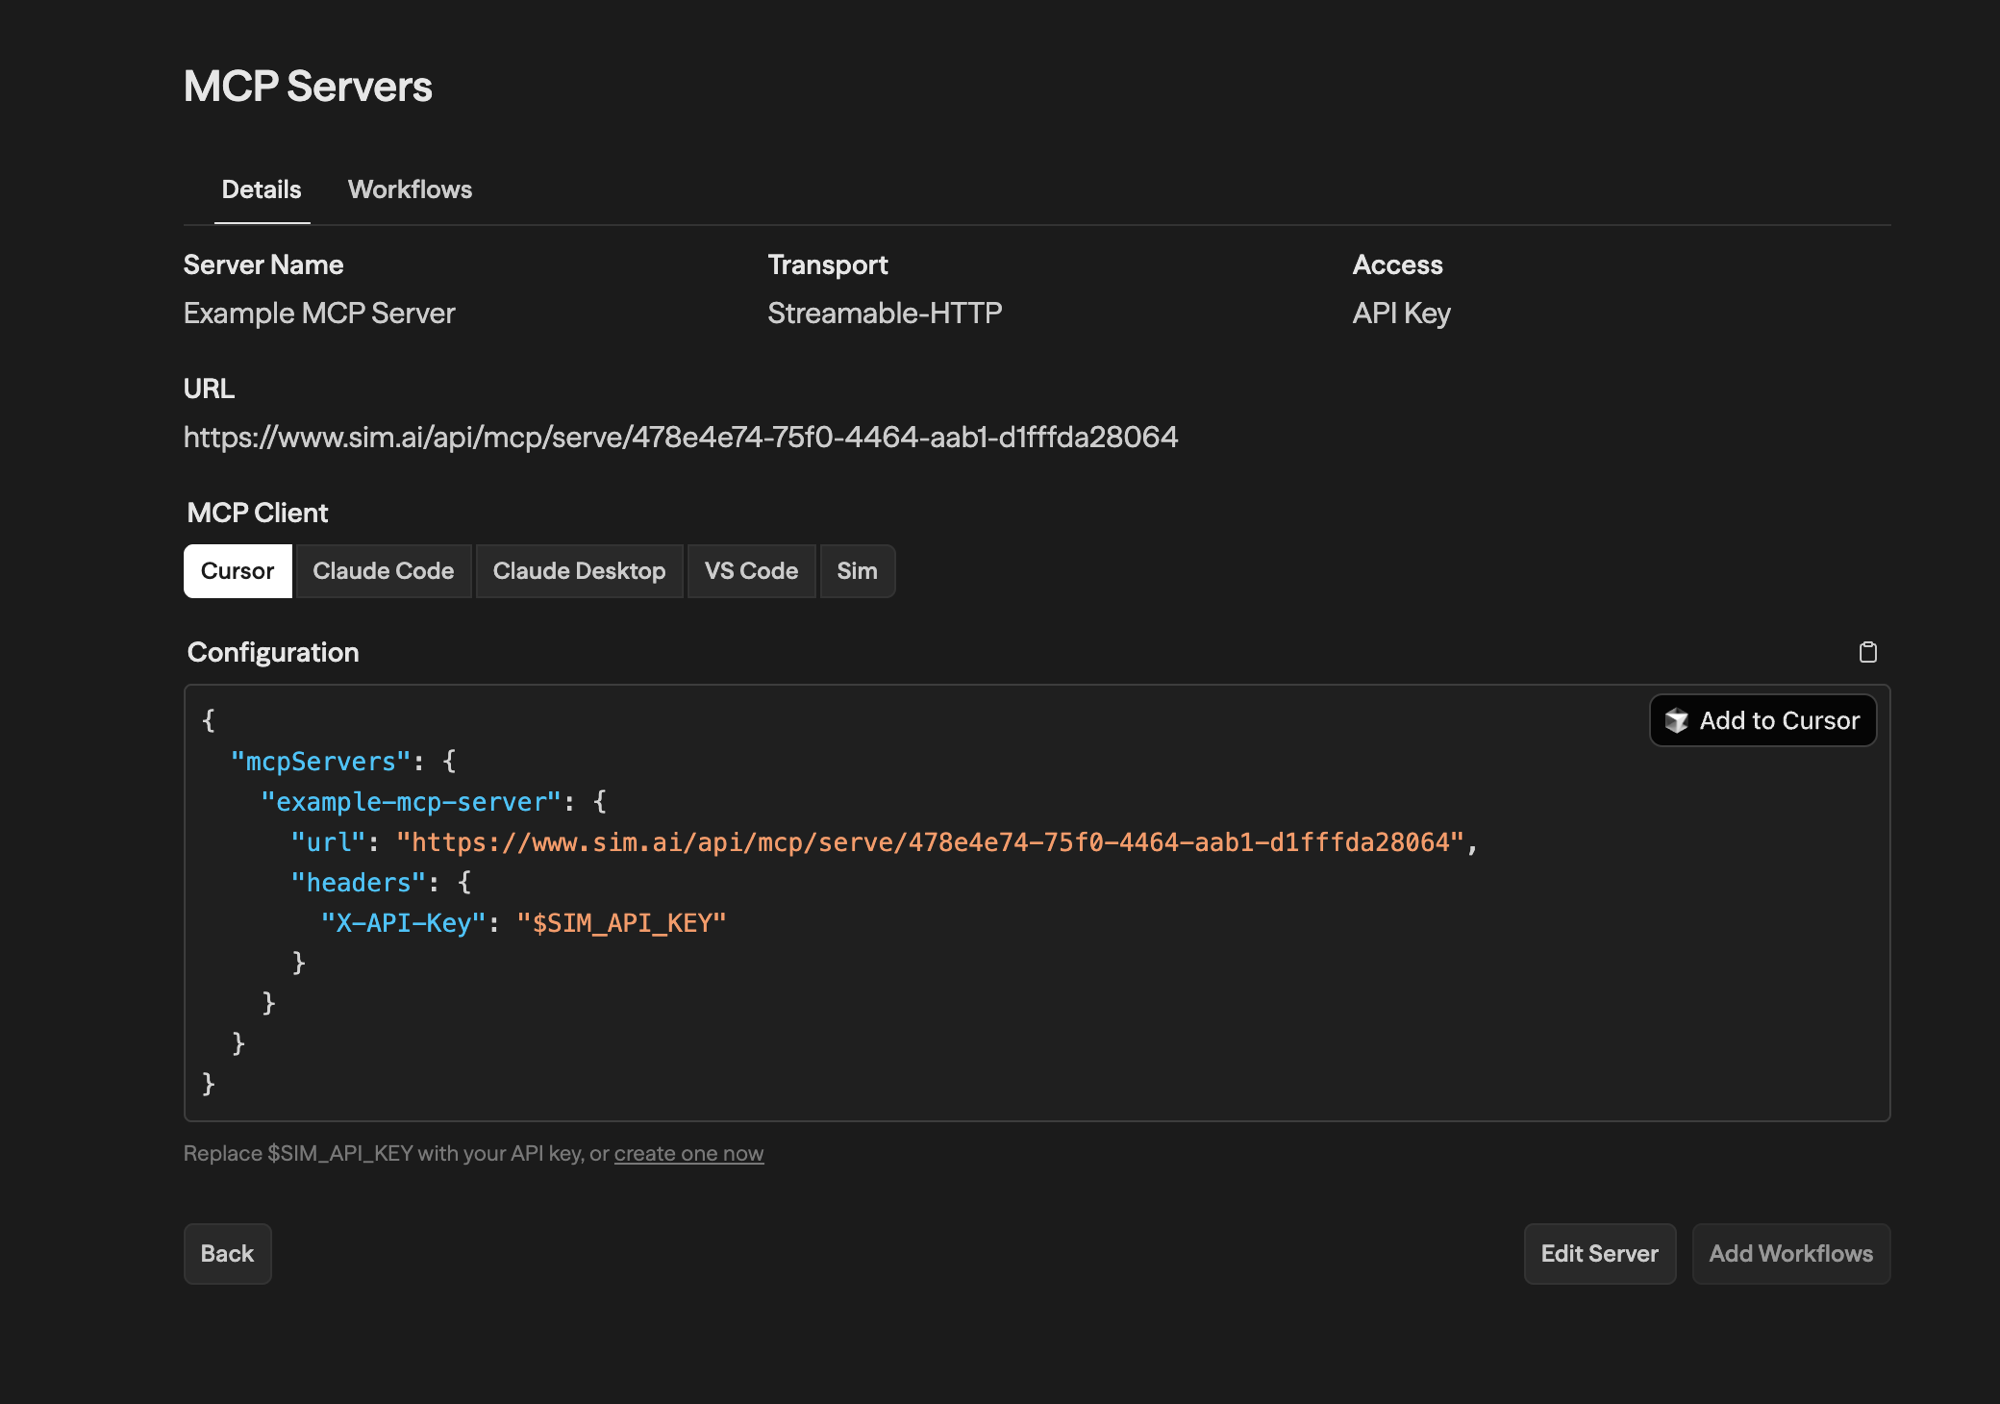
Task: Choose the Cursor MCP client
Action: coord(237,571)
